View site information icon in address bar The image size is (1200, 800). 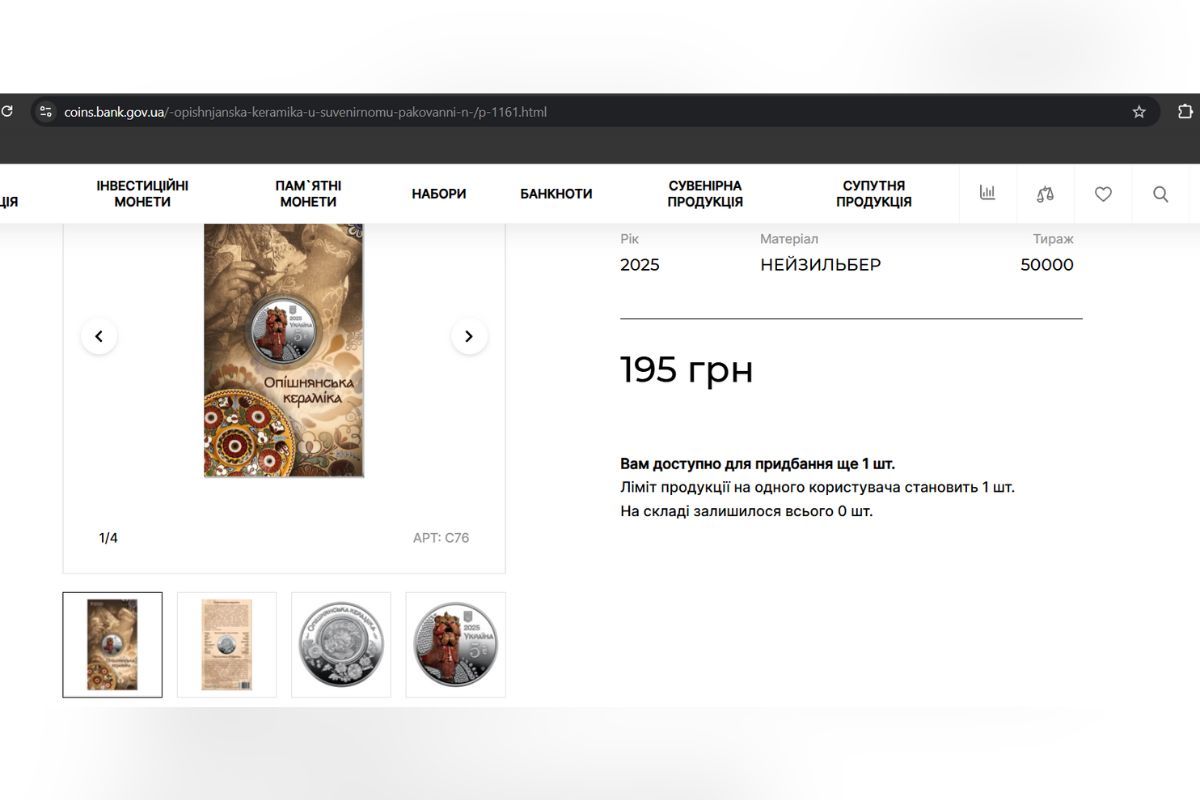45,112
